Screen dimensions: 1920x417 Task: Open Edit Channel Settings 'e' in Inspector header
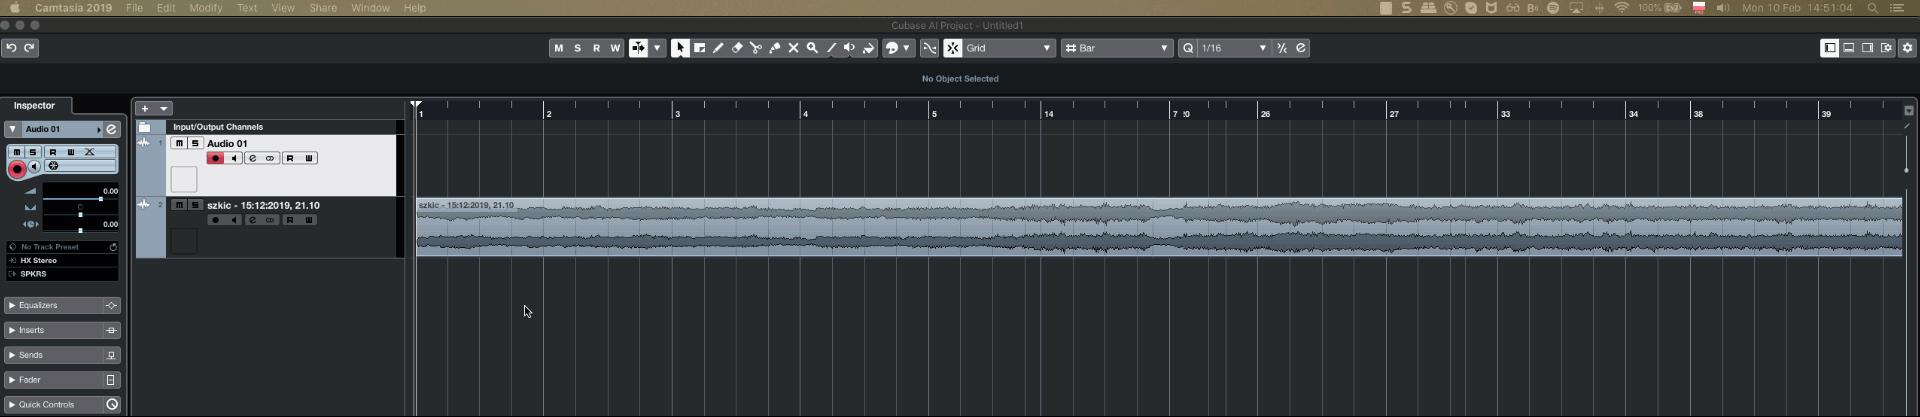pos(111,129)
